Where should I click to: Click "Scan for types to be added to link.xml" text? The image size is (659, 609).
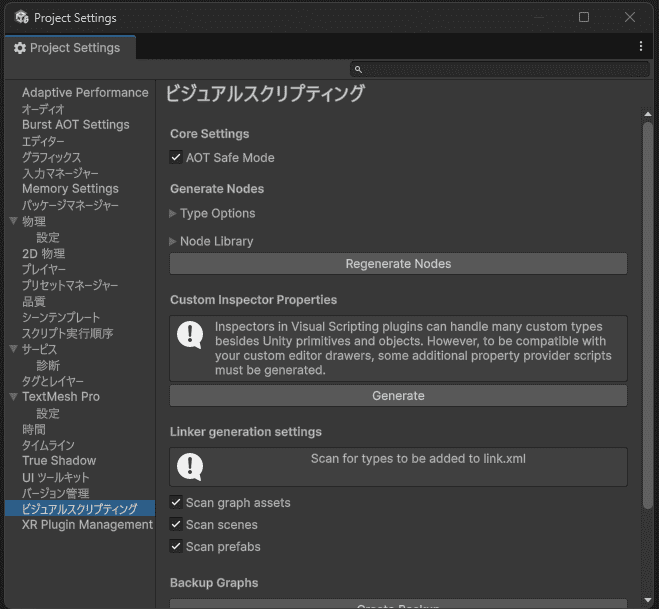418,459
